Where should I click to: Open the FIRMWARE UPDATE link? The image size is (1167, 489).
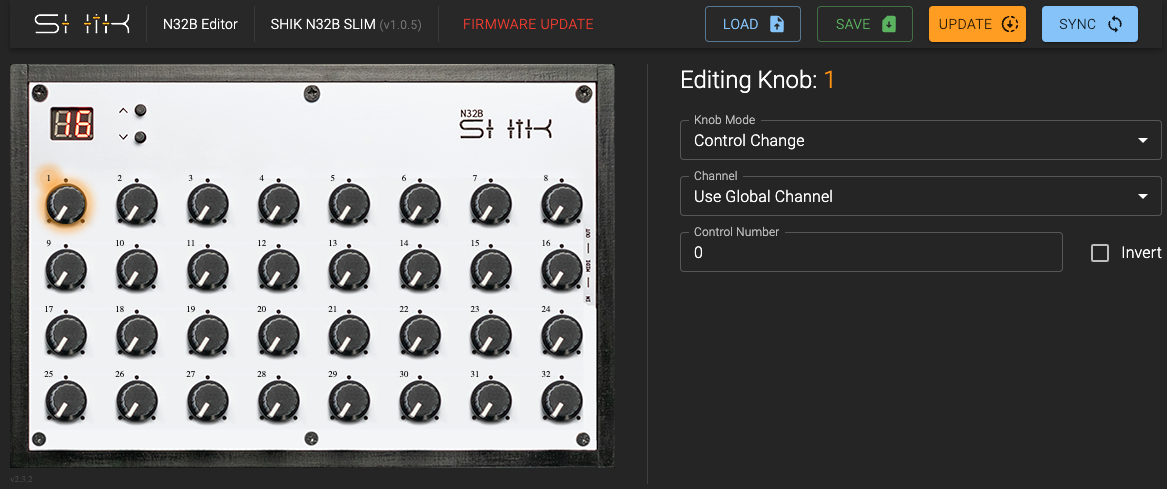pos(528,25)
